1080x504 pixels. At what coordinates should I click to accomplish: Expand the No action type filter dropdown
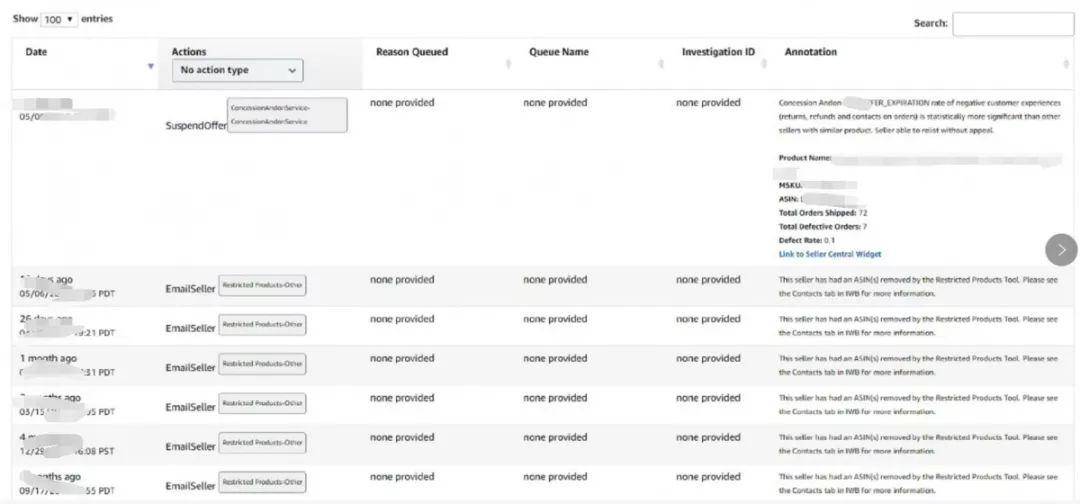point(238,70)
